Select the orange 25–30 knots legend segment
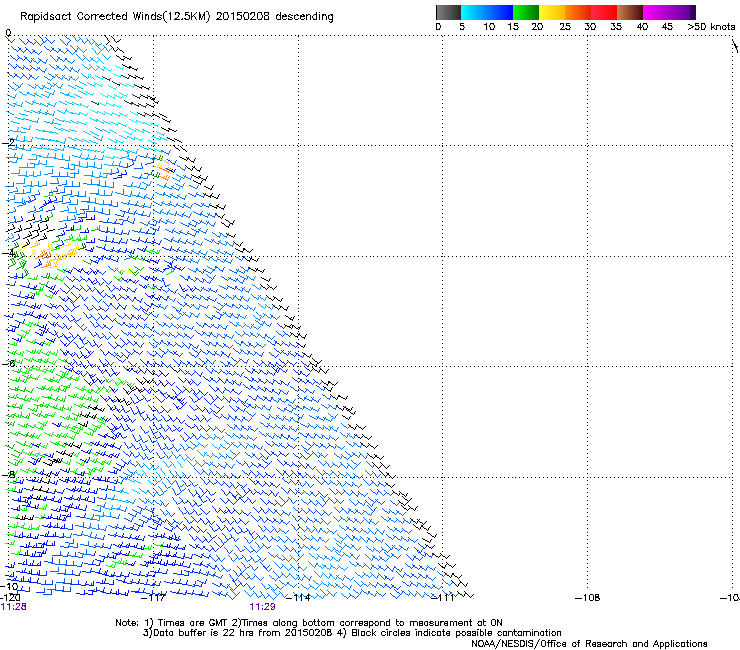This screenshot has width=740, height=650. click(578, 12)
